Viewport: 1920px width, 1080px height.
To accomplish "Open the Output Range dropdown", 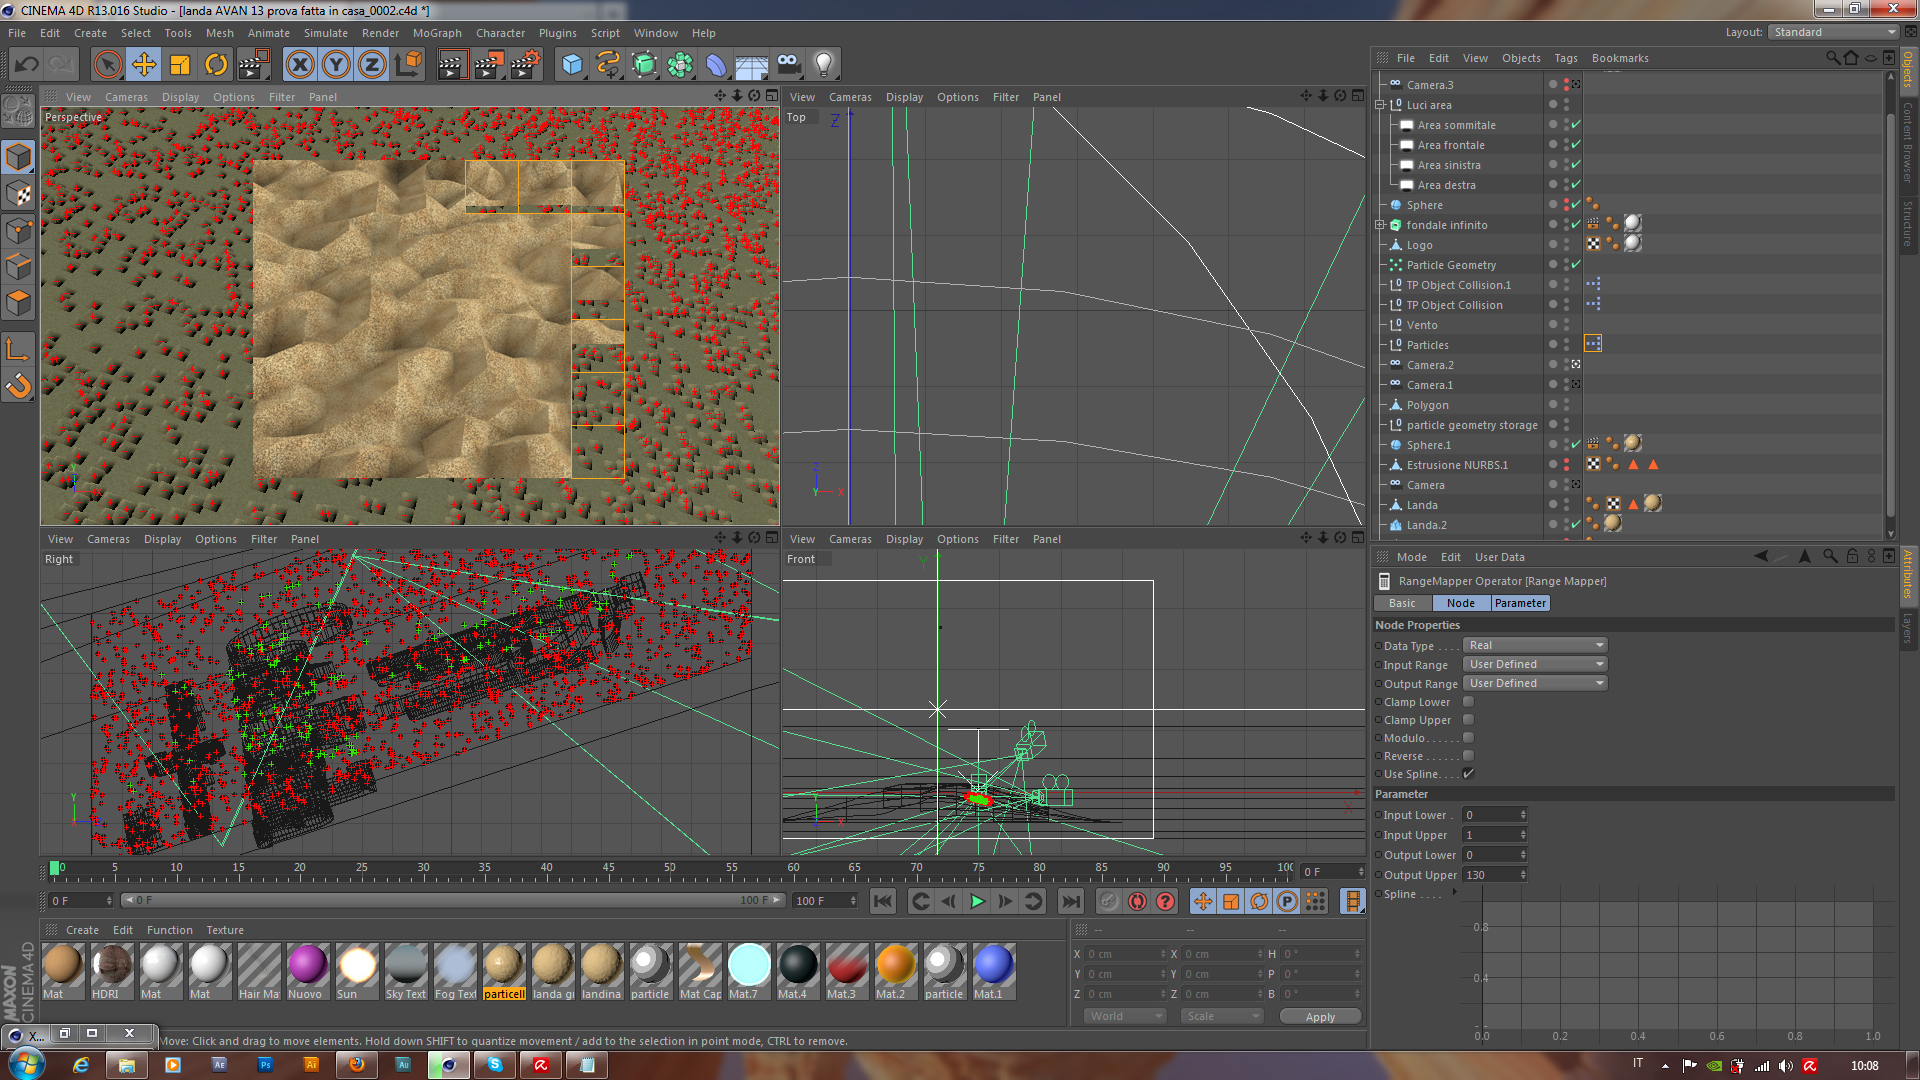I will pos(1535,683).
